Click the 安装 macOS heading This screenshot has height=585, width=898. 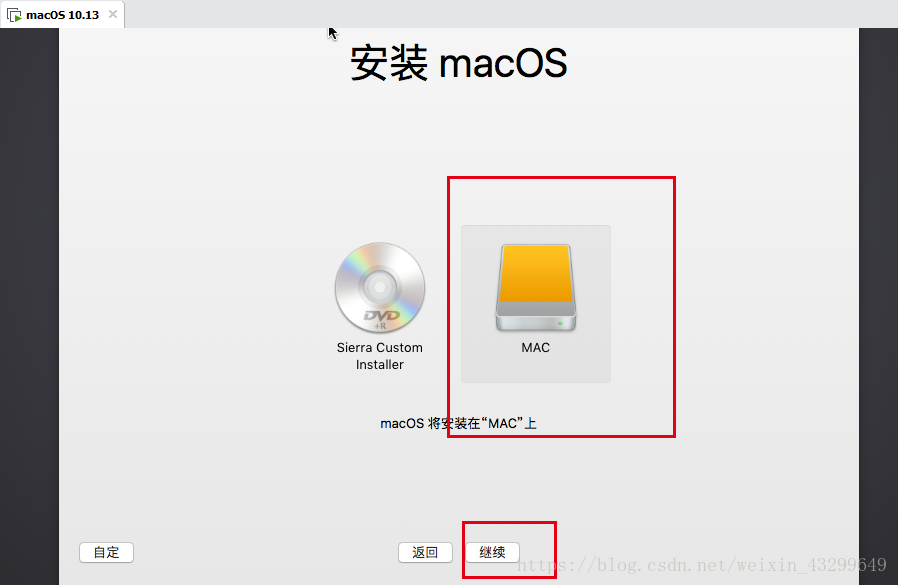(x=459, y=63)
